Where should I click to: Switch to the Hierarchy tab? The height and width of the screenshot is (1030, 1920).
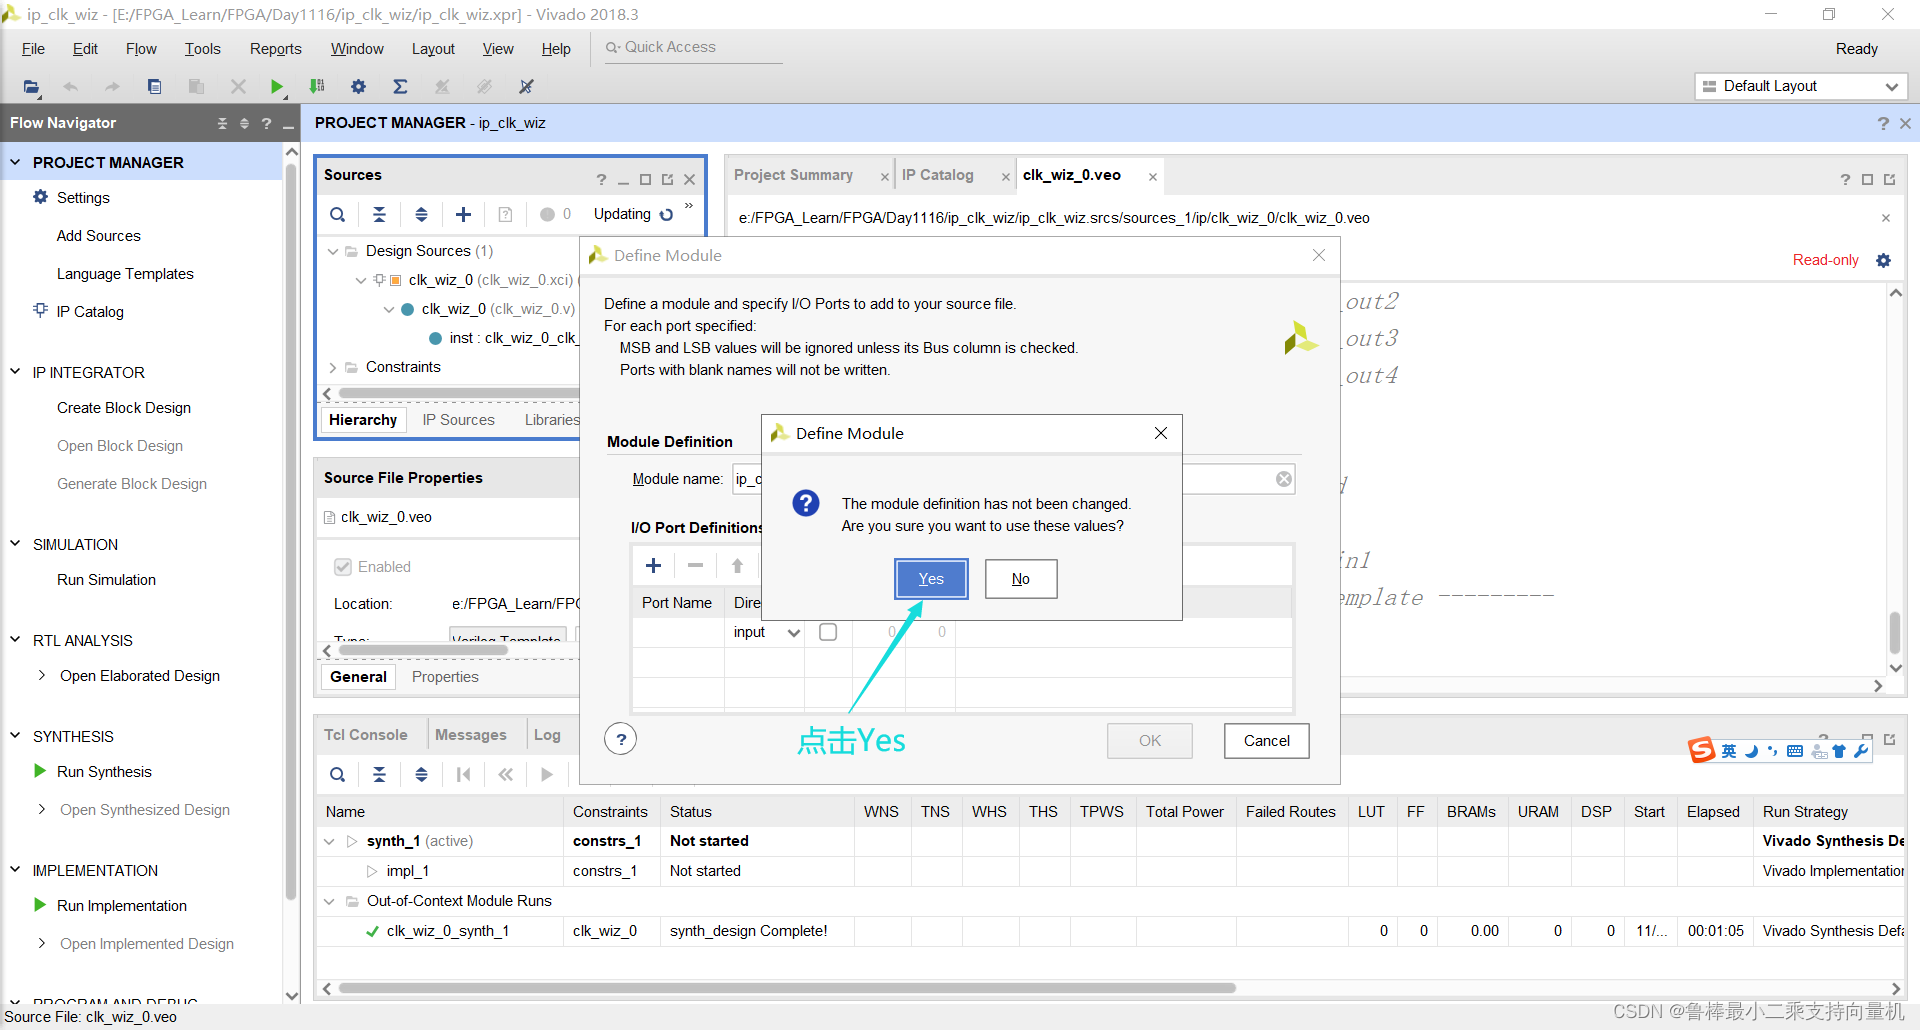[363, 420]
